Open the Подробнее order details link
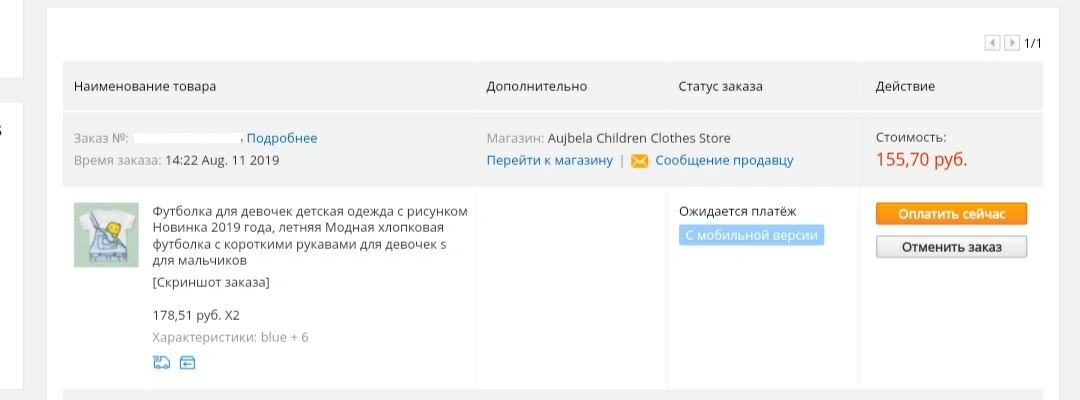 [x=282, y=138]
